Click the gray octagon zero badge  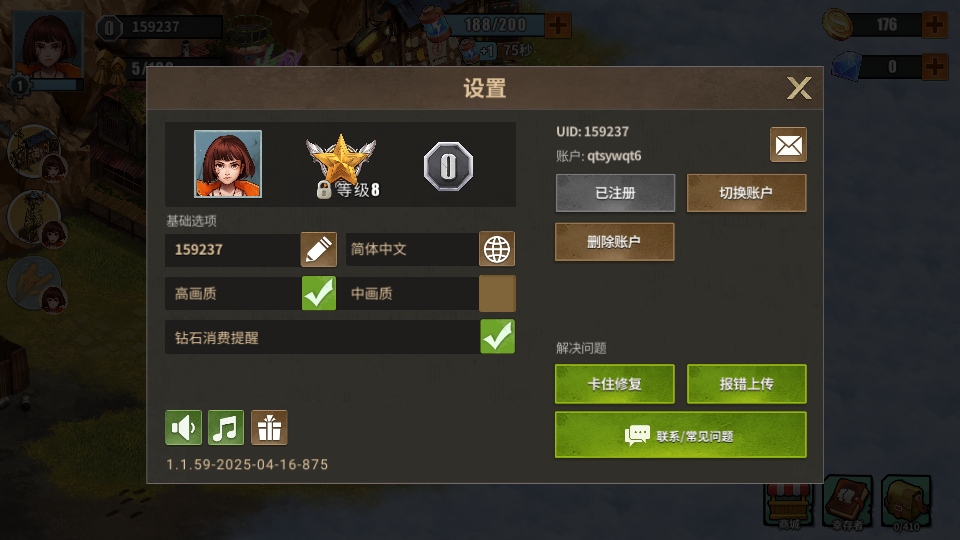(448, 166)
